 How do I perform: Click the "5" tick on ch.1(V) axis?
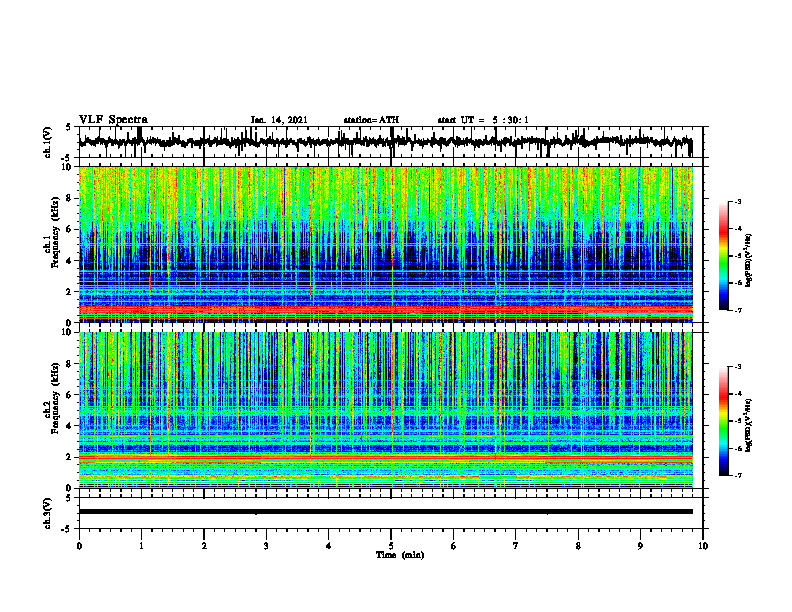pos(68,127)
